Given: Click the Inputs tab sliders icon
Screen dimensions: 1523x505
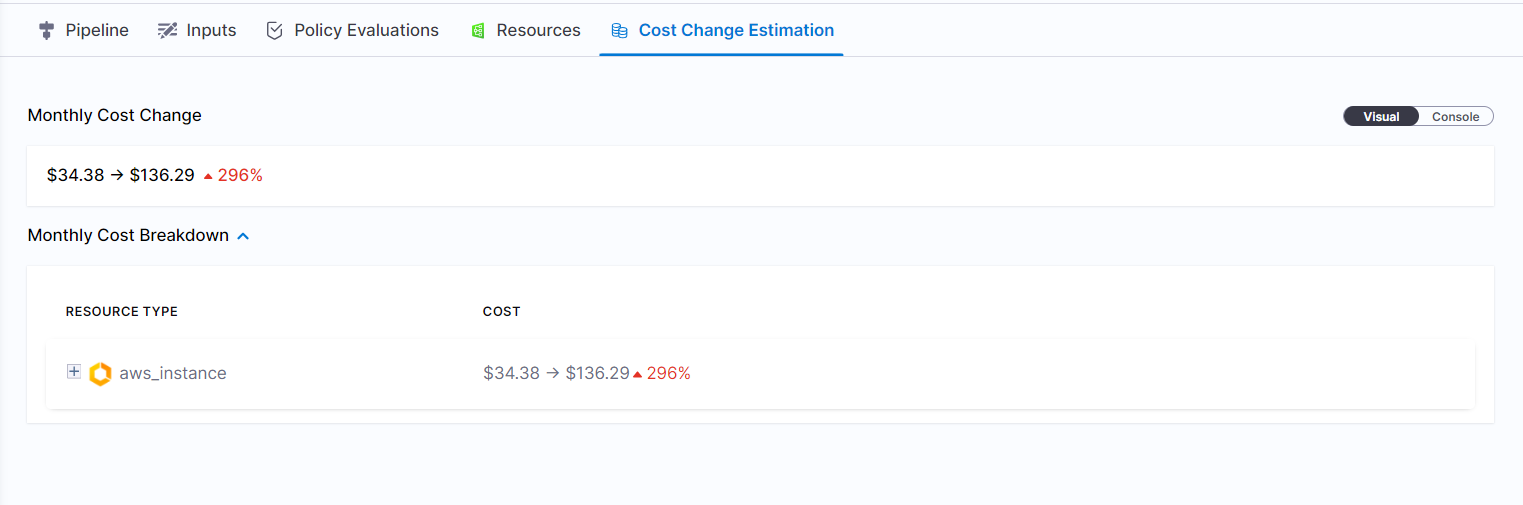Looking at the screenshot, I should click(x=167, y=31).
